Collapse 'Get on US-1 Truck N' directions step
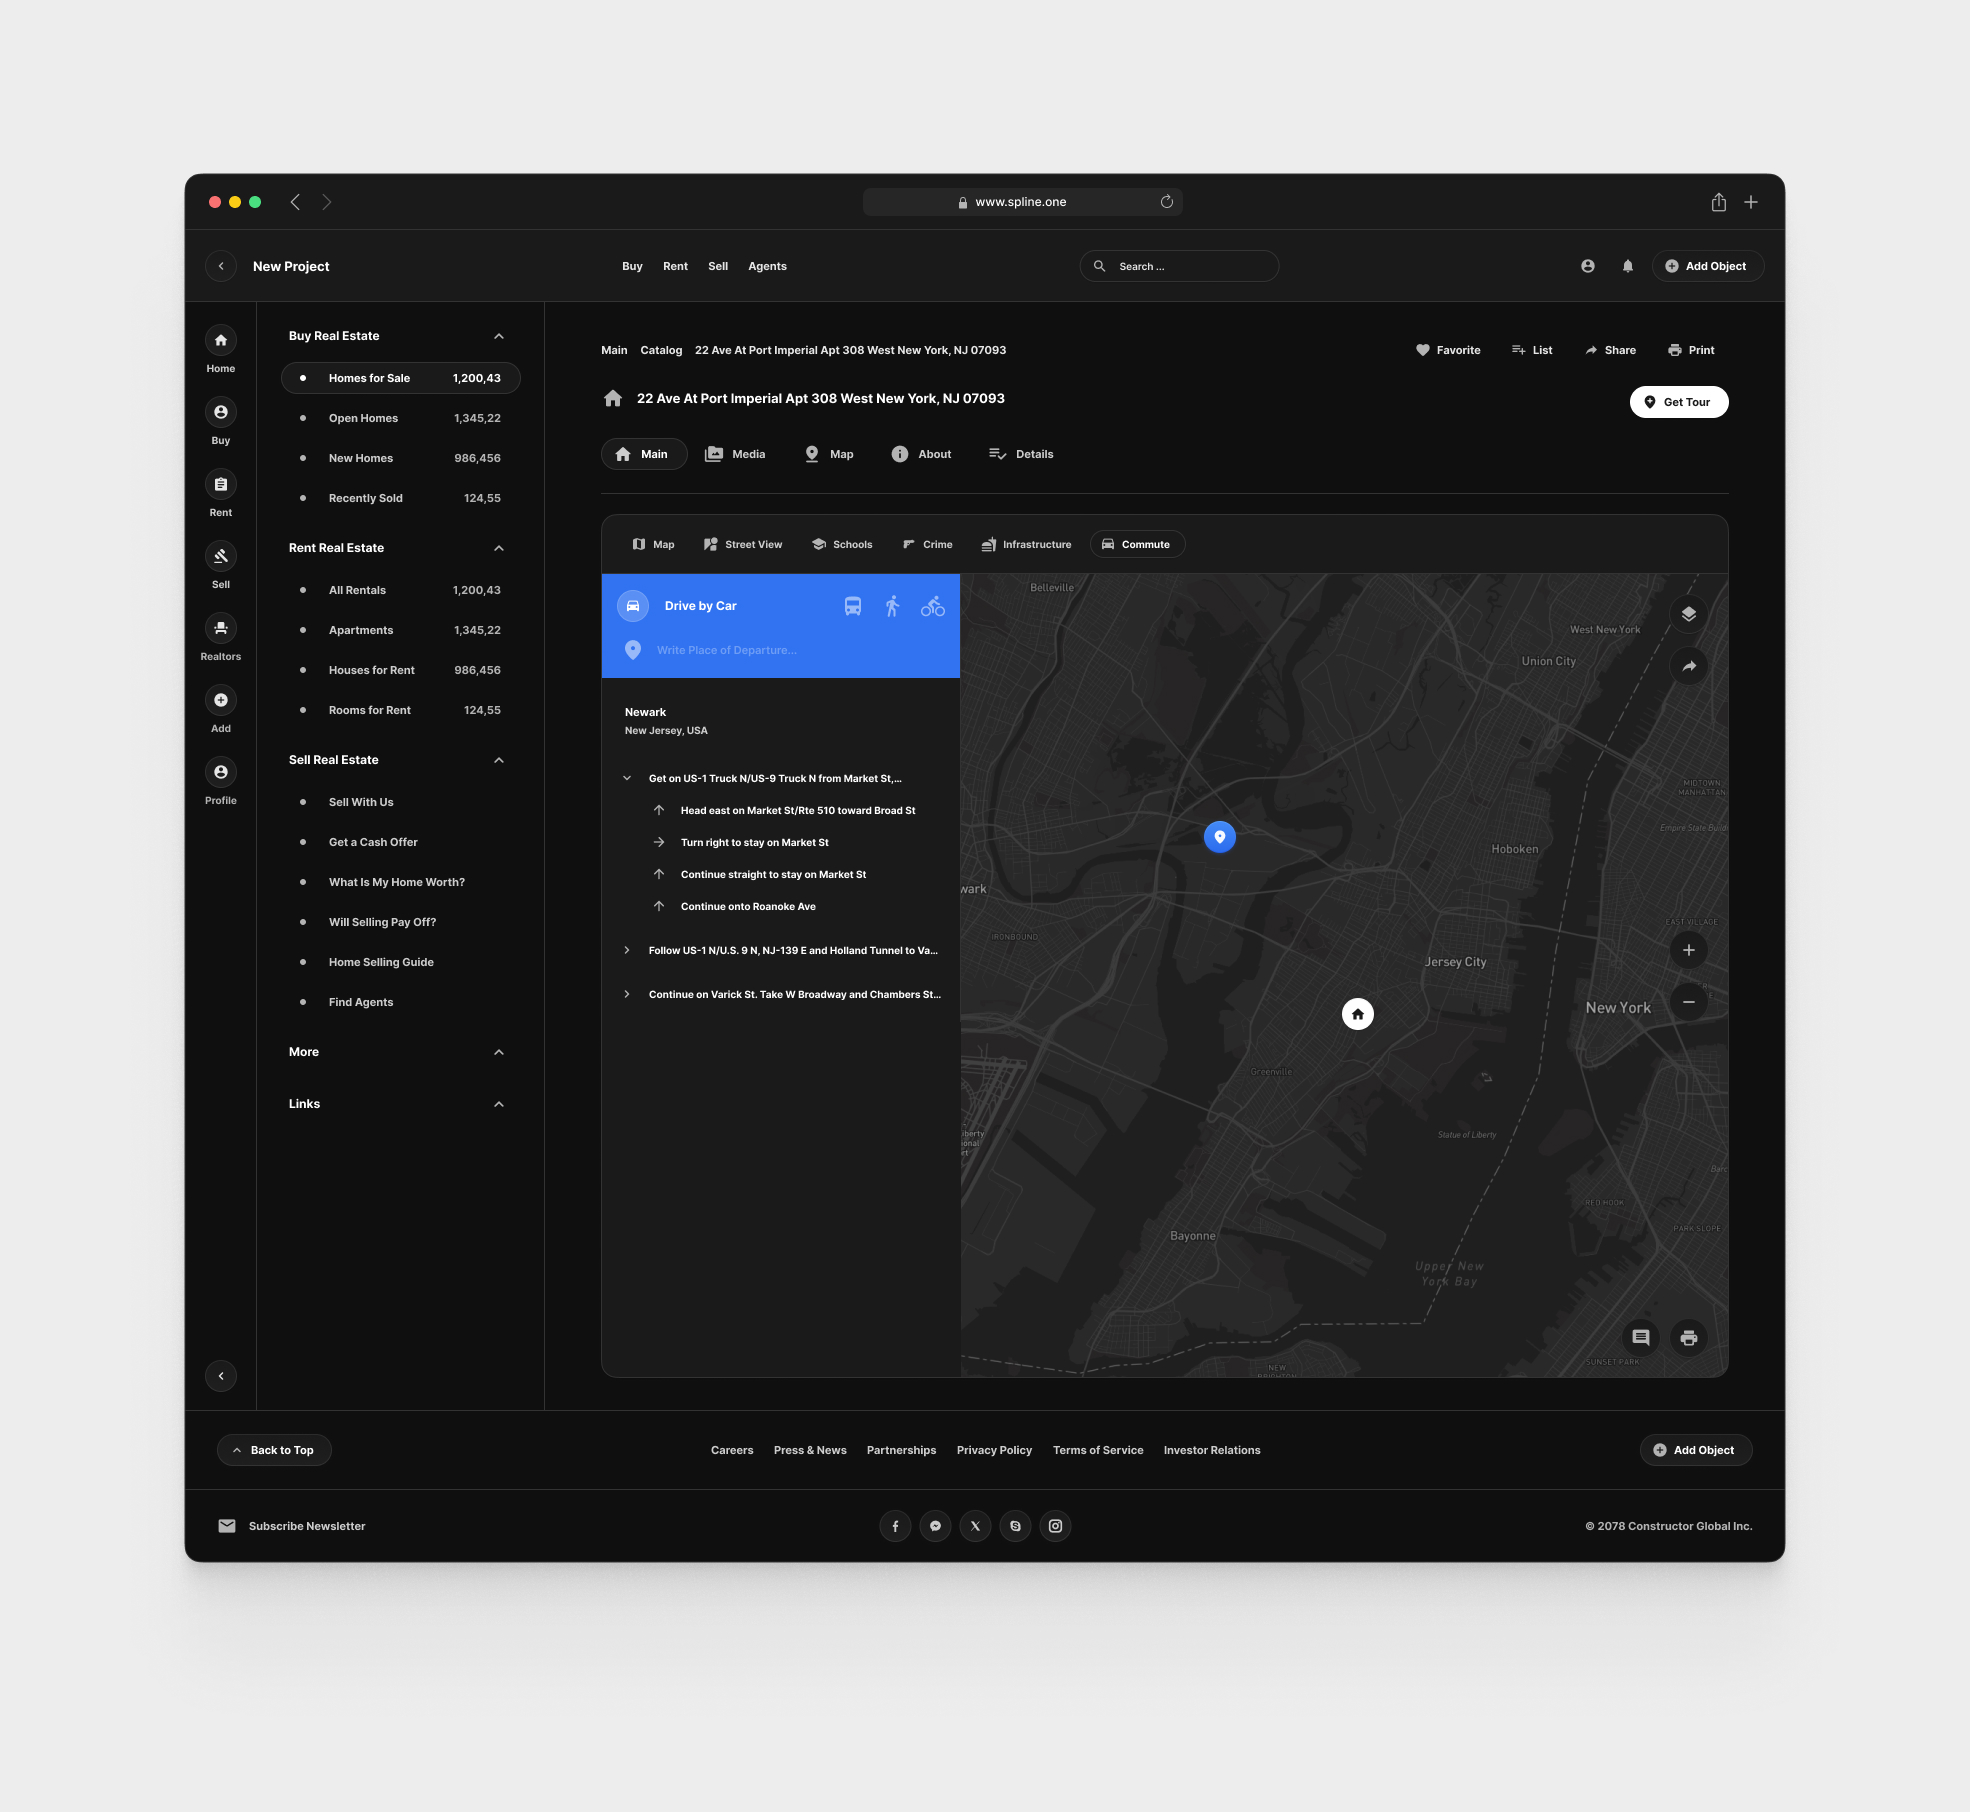Screen dimensions: 1970x1812 pyautogui.click(x=627, y=778)
